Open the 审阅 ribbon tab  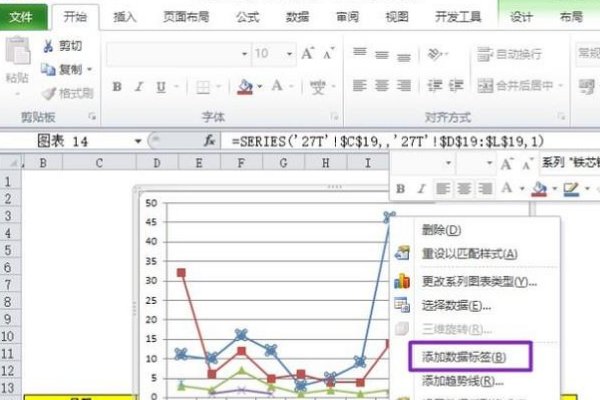347,17
